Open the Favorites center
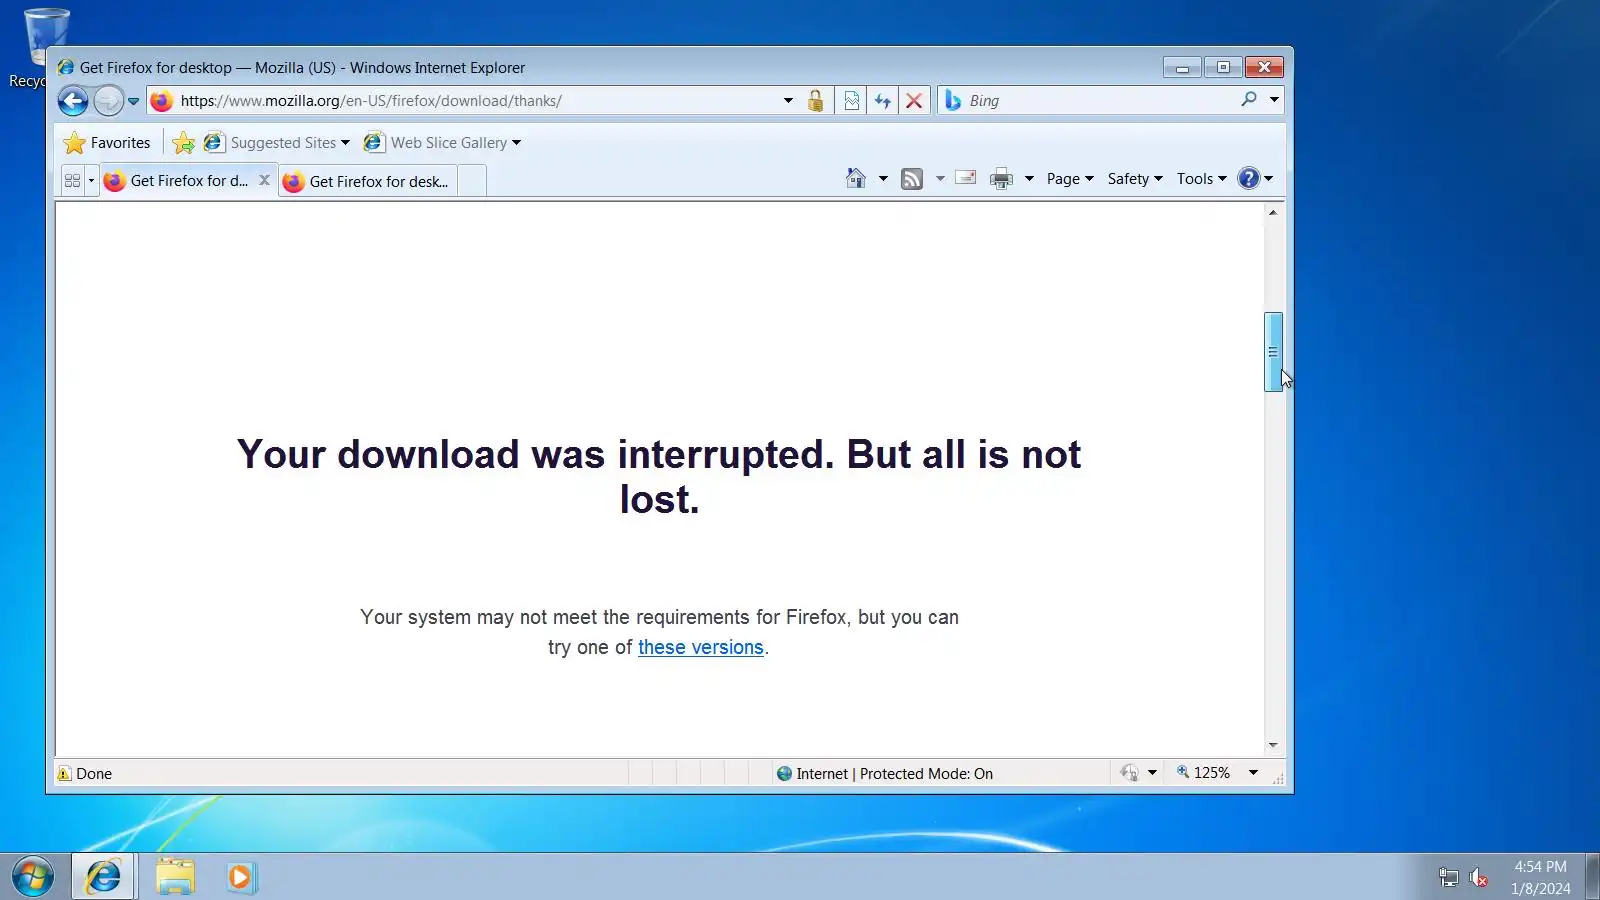The image size is (1600, 900). pos(107,143)
